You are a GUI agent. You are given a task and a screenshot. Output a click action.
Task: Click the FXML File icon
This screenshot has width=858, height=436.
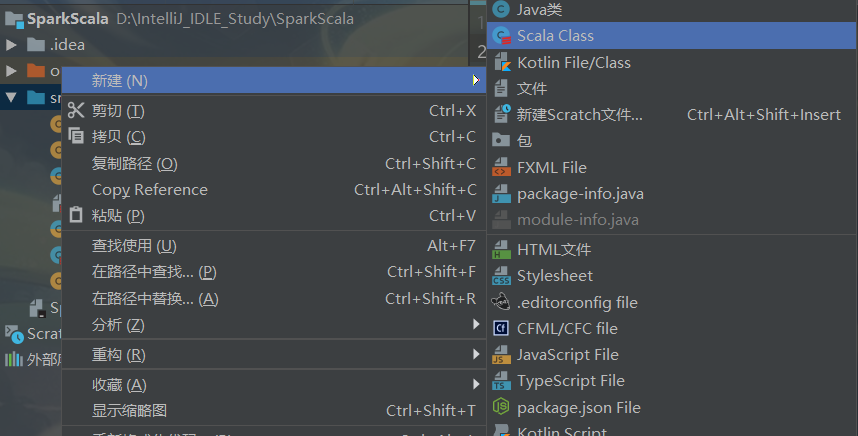coord(501,167)
